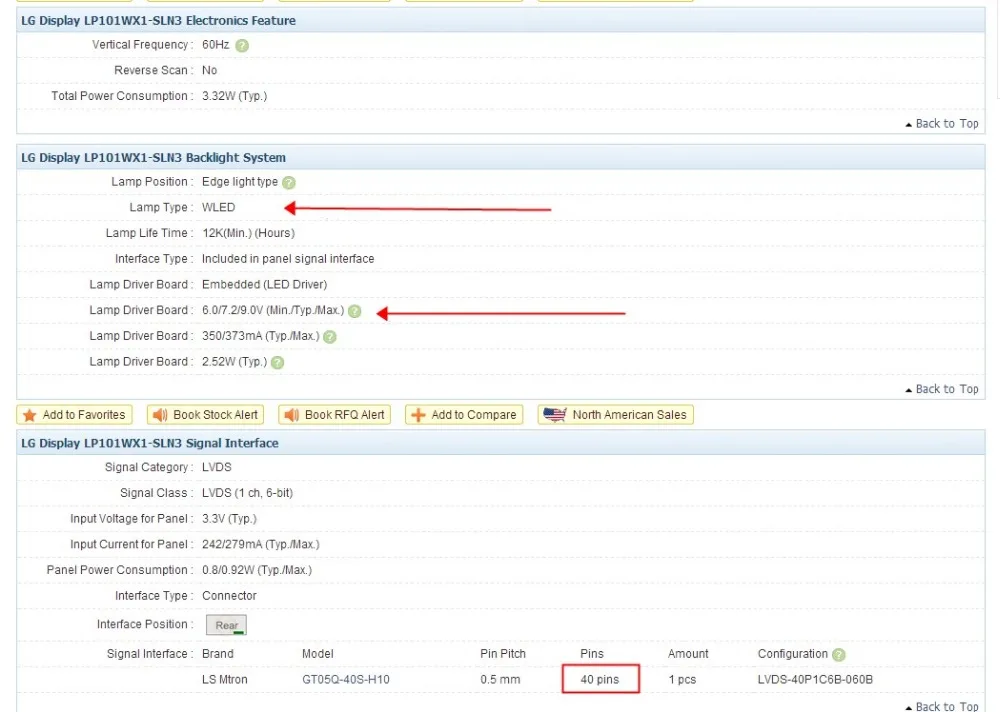Click Add to Compare button

tap(464, 415)
